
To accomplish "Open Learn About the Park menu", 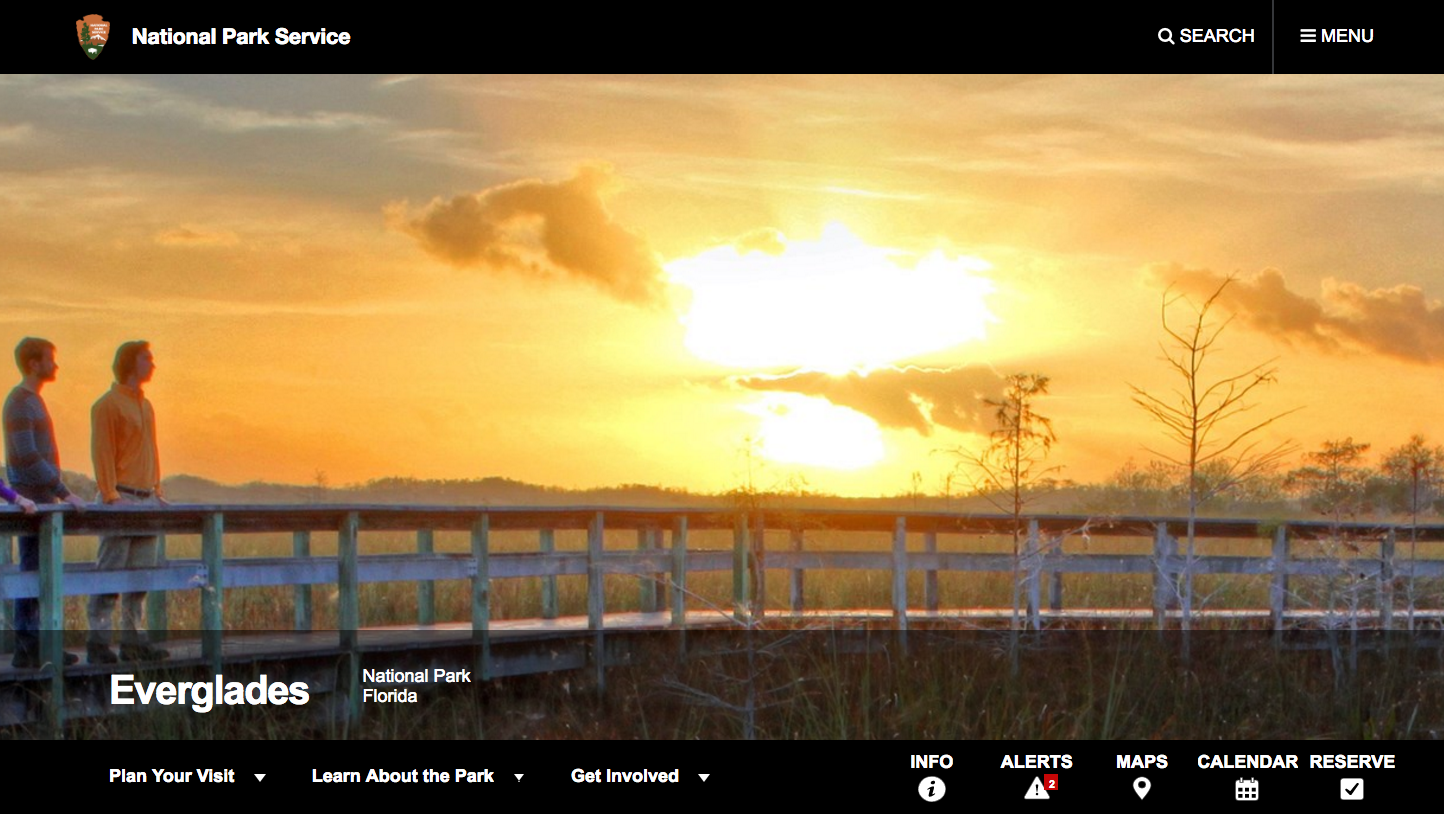I will coord(403,776).
